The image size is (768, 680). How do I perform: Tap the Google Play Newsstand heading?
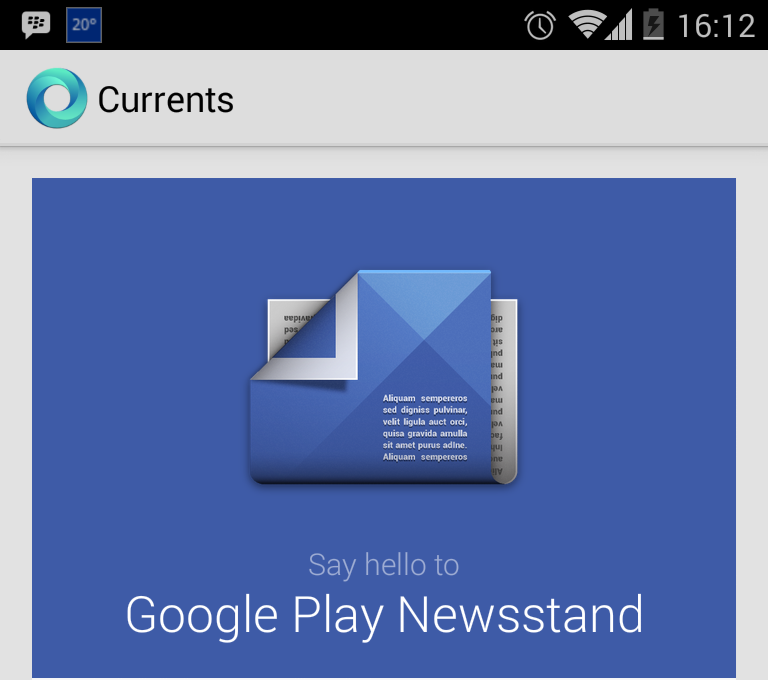coord(384,616)
